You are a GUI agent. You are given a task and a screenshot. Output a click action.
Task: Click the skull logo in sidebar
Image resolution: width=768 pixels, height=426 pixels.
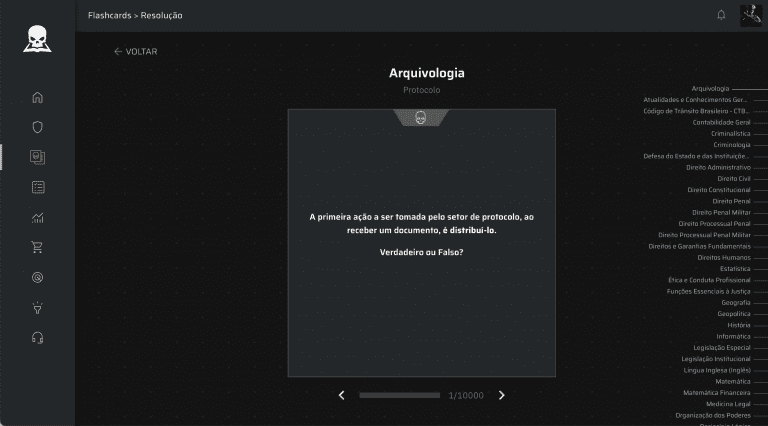pos(38,38)
